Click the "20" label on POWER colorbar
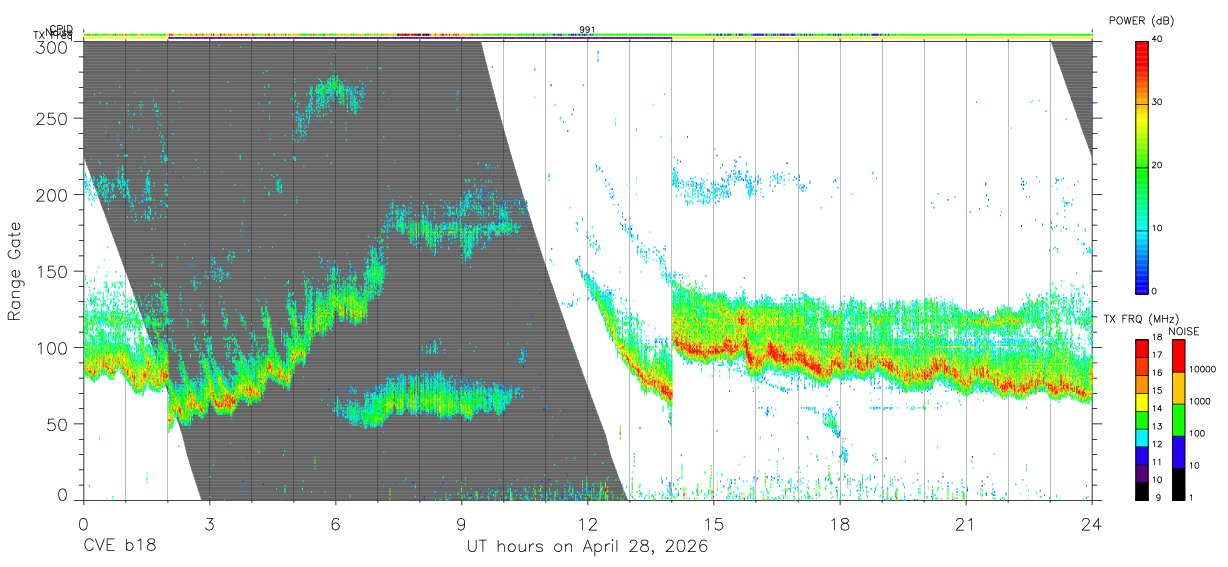This screenshot has height=567, width=1228. click(1157, 166)
